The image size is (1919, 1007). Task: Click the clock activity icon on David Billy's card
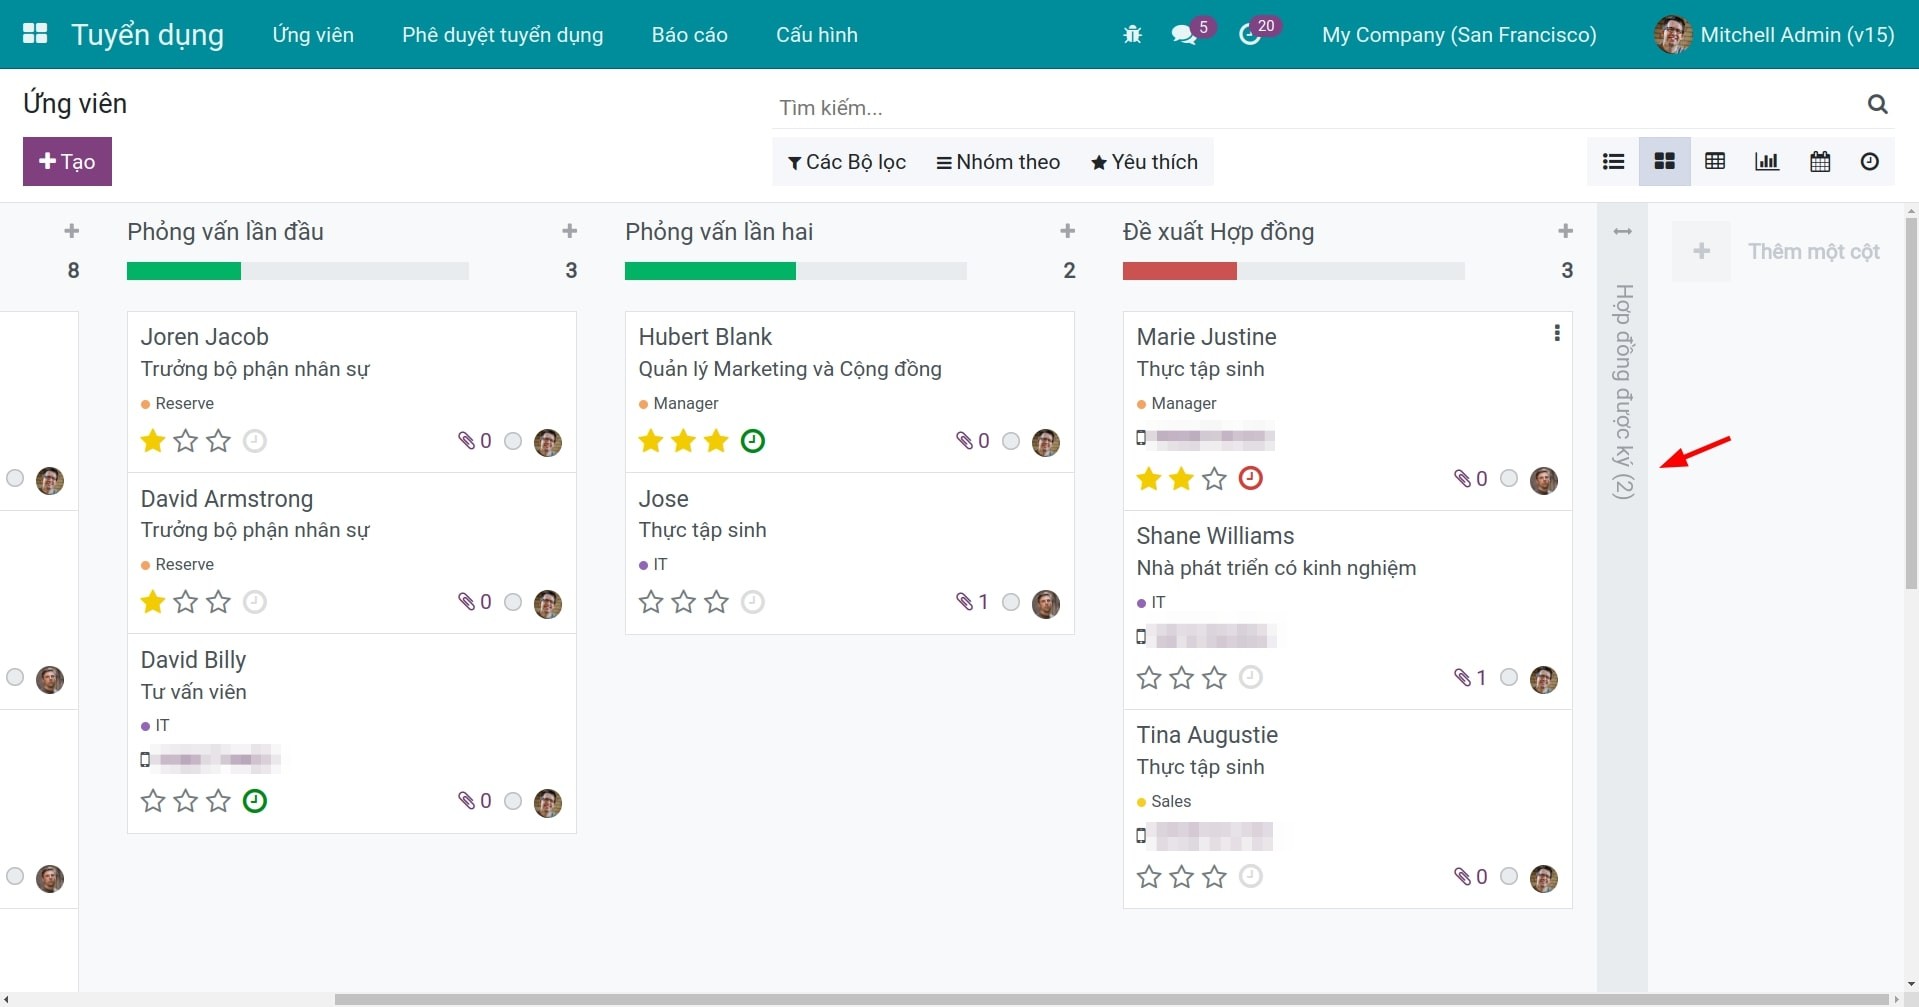(x=254, y=801)
